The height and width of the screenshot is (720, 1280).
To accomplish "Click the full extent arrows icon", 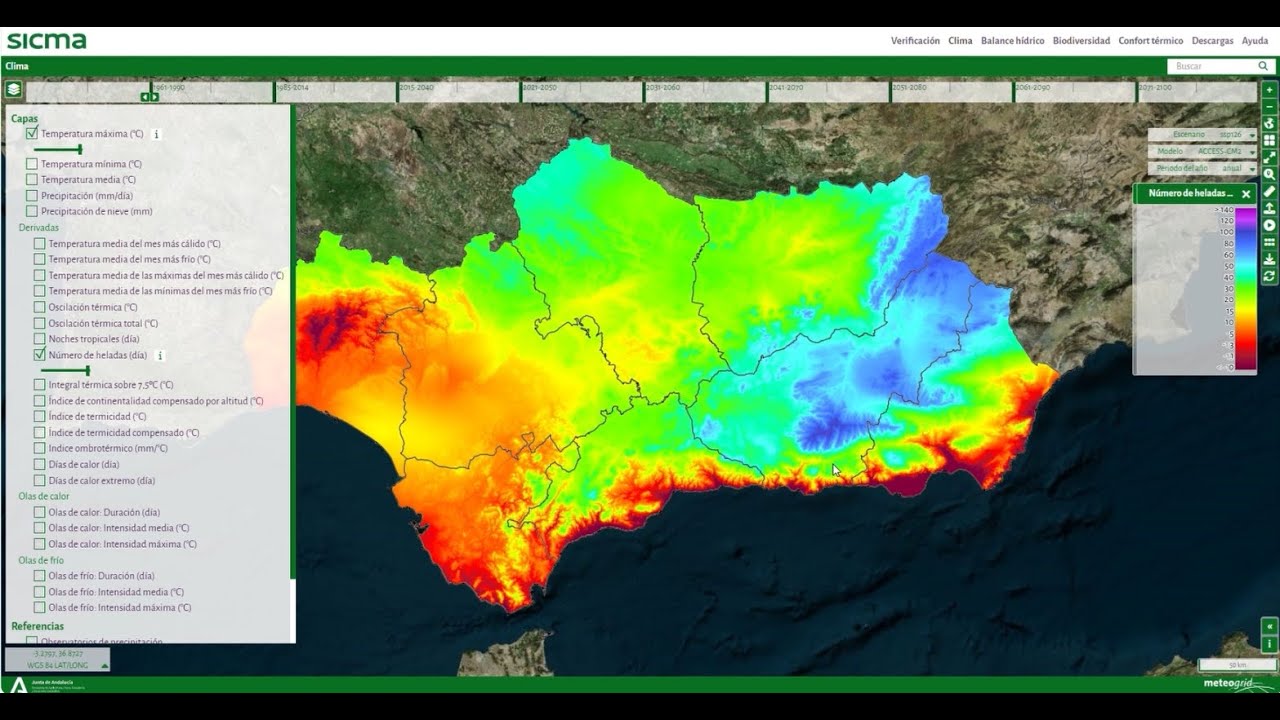I will tap(1270, 157).
